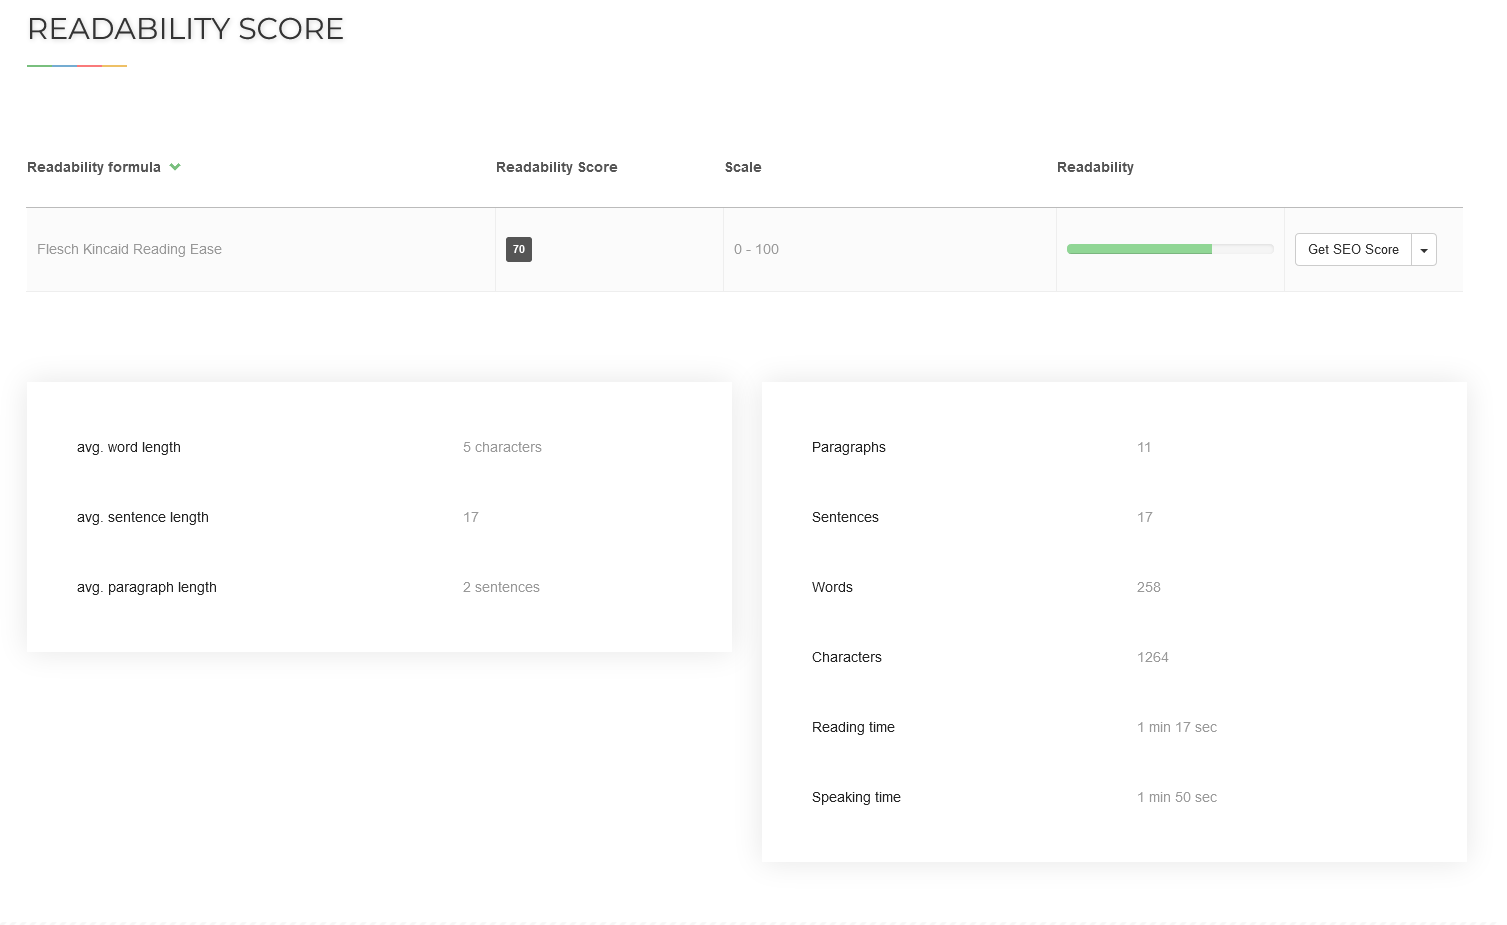Click the Get SEO Score button
This screenshot has width=1507, height=925.
pyautogui.click(x=1353, y=250)
